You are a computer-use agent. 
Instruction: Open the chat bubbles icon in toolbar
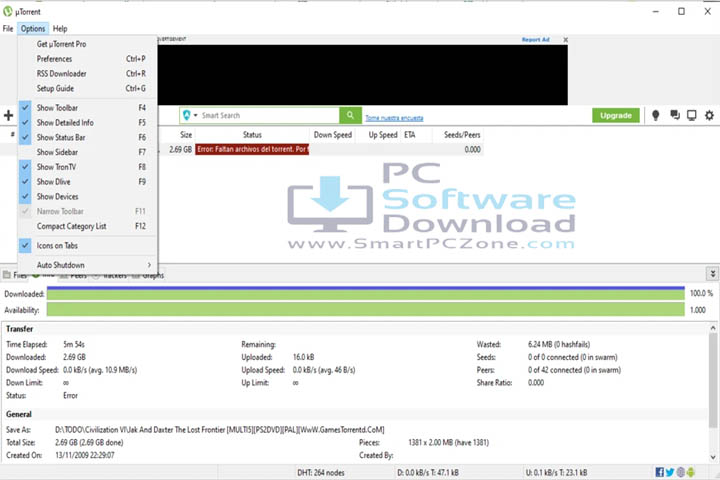pyautogui.click(x=675, y=115)
